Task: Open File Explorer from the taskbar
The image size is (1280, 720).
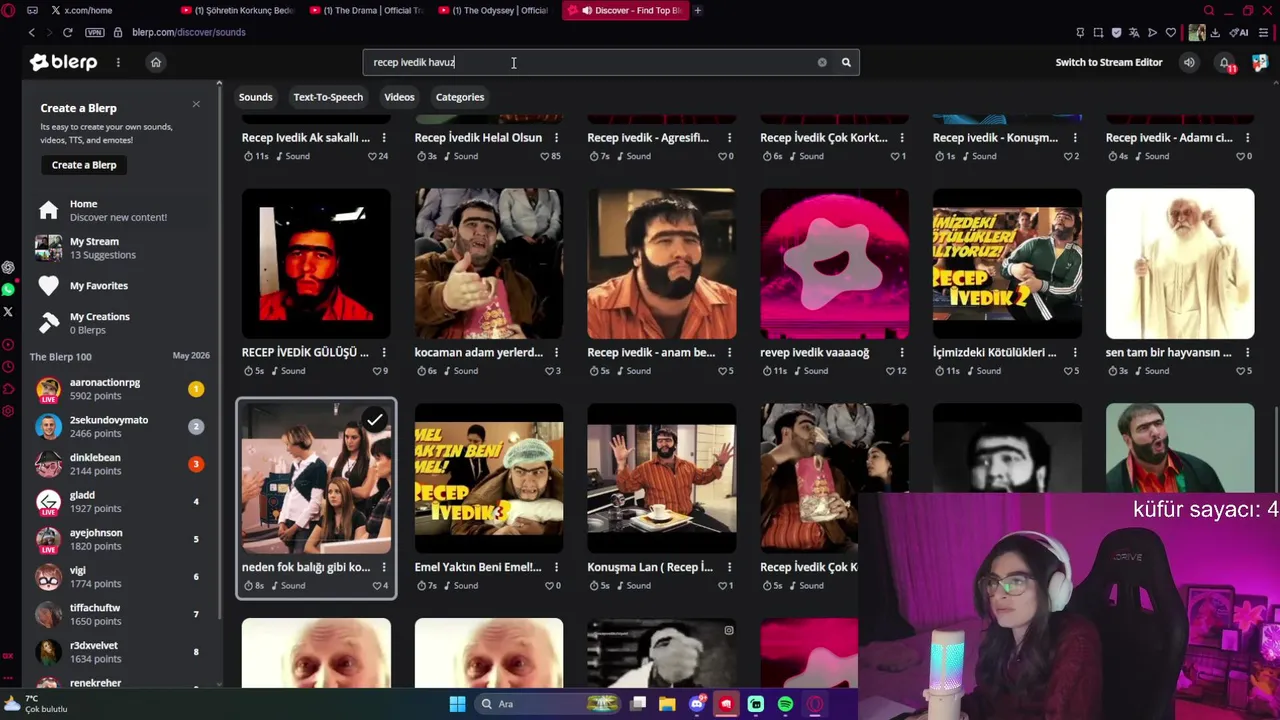Action: click(x=667, y=704)
